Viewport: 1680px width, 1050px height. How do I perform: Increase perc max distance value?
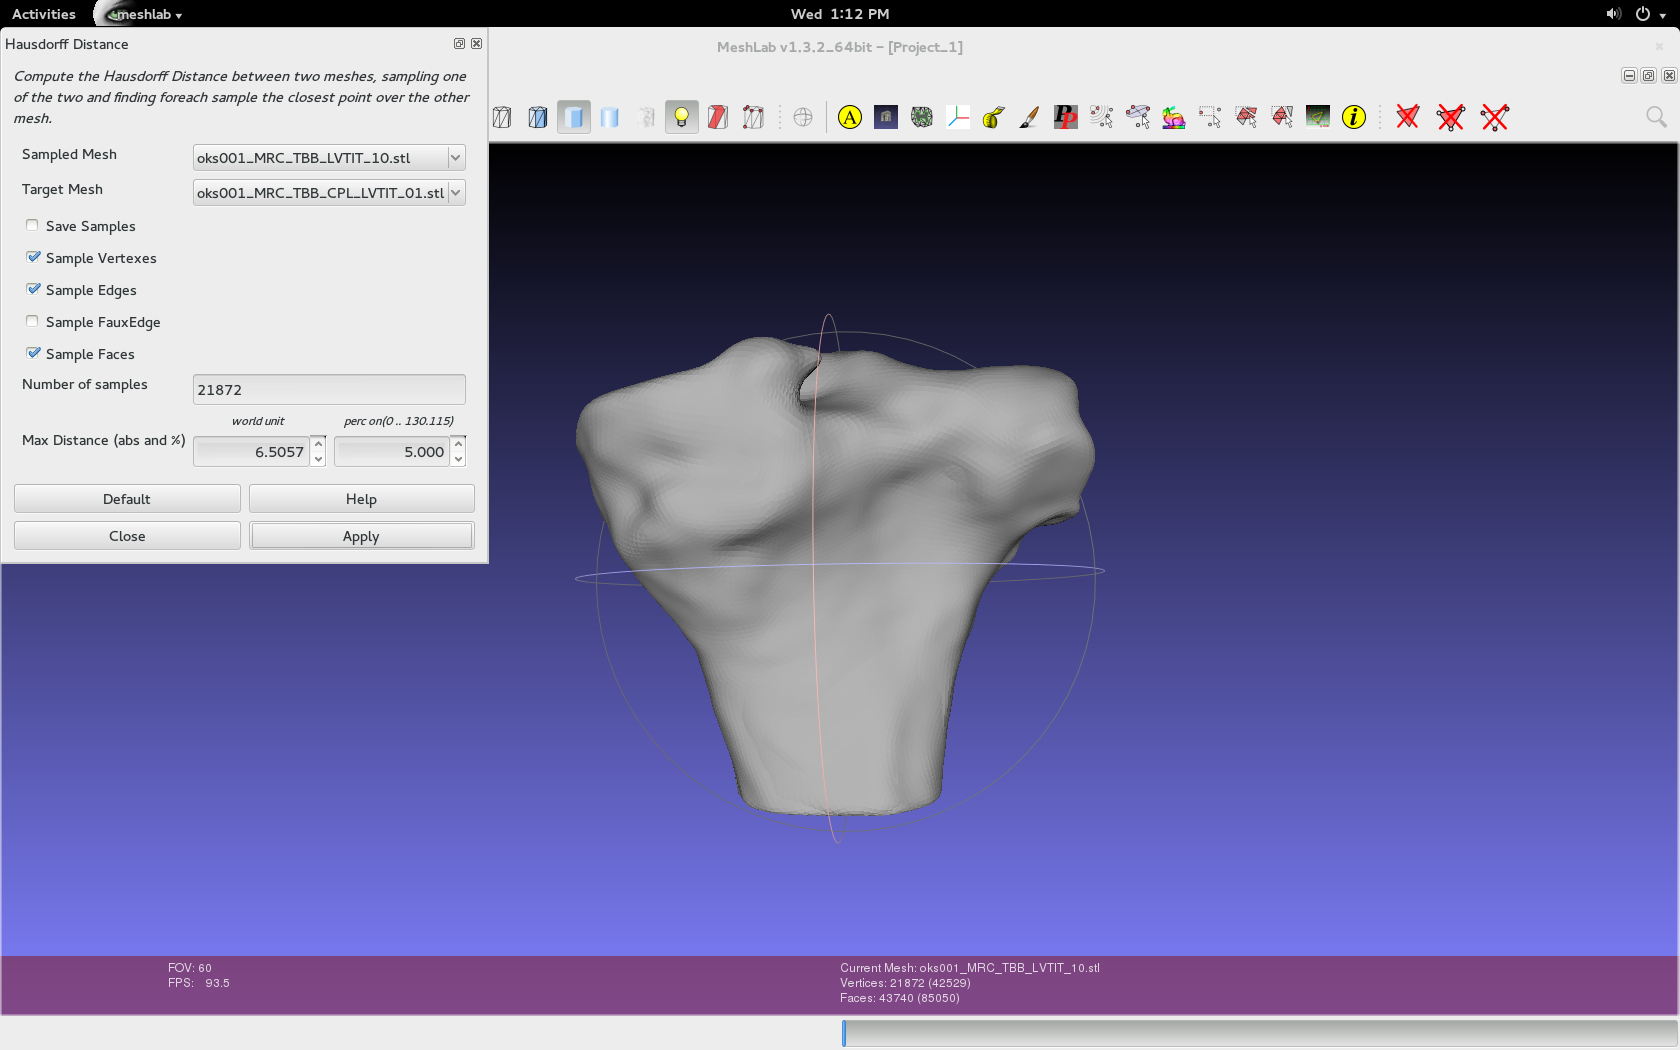(458, 444)
